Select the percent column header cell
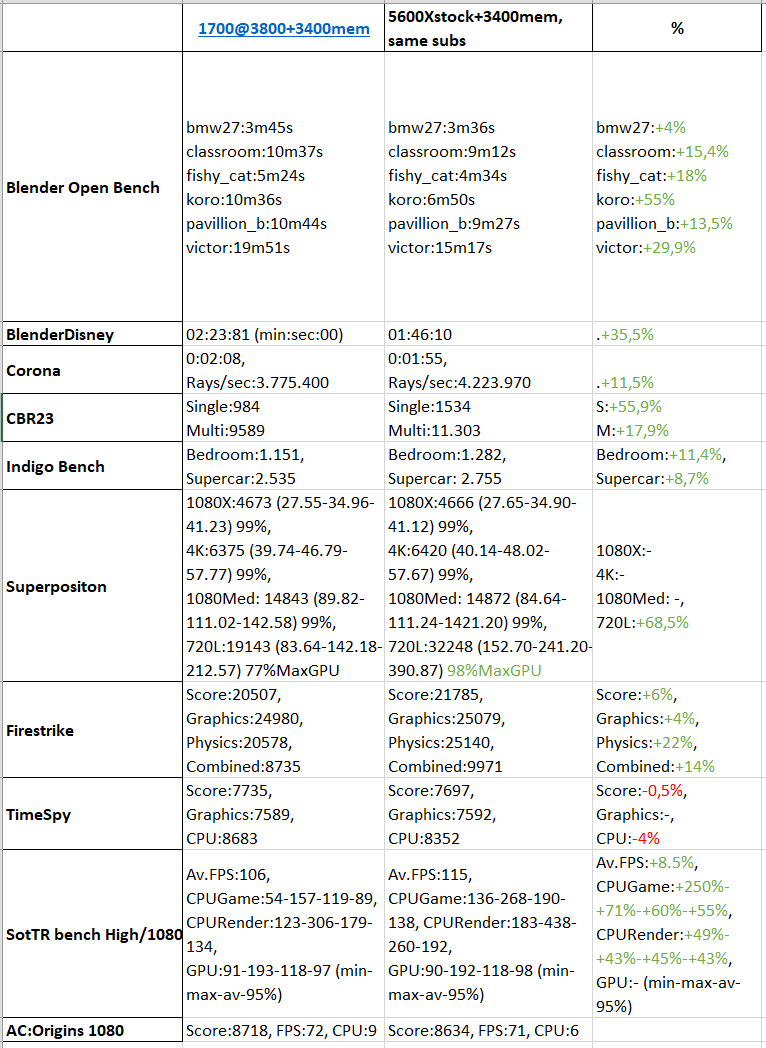 click(x=678, y=28)
